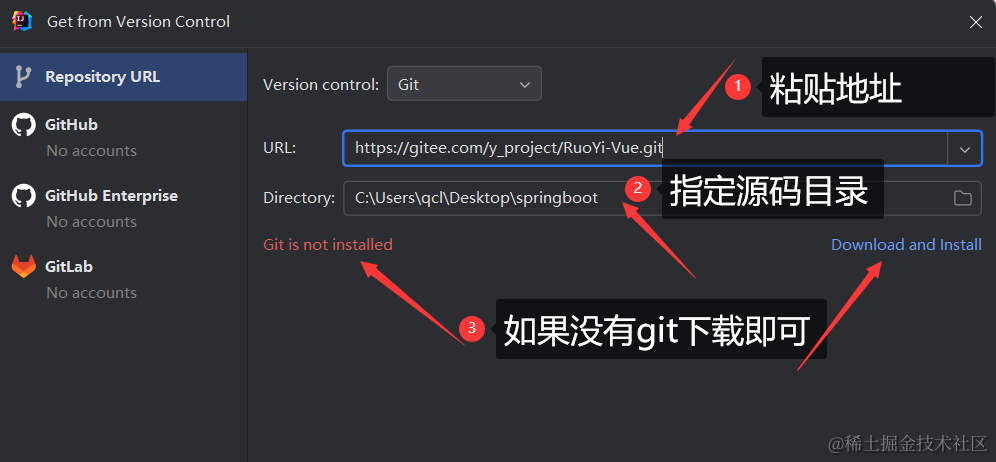Click No accounts under GitLab
996x462 pixels.
tap(91, 293)
